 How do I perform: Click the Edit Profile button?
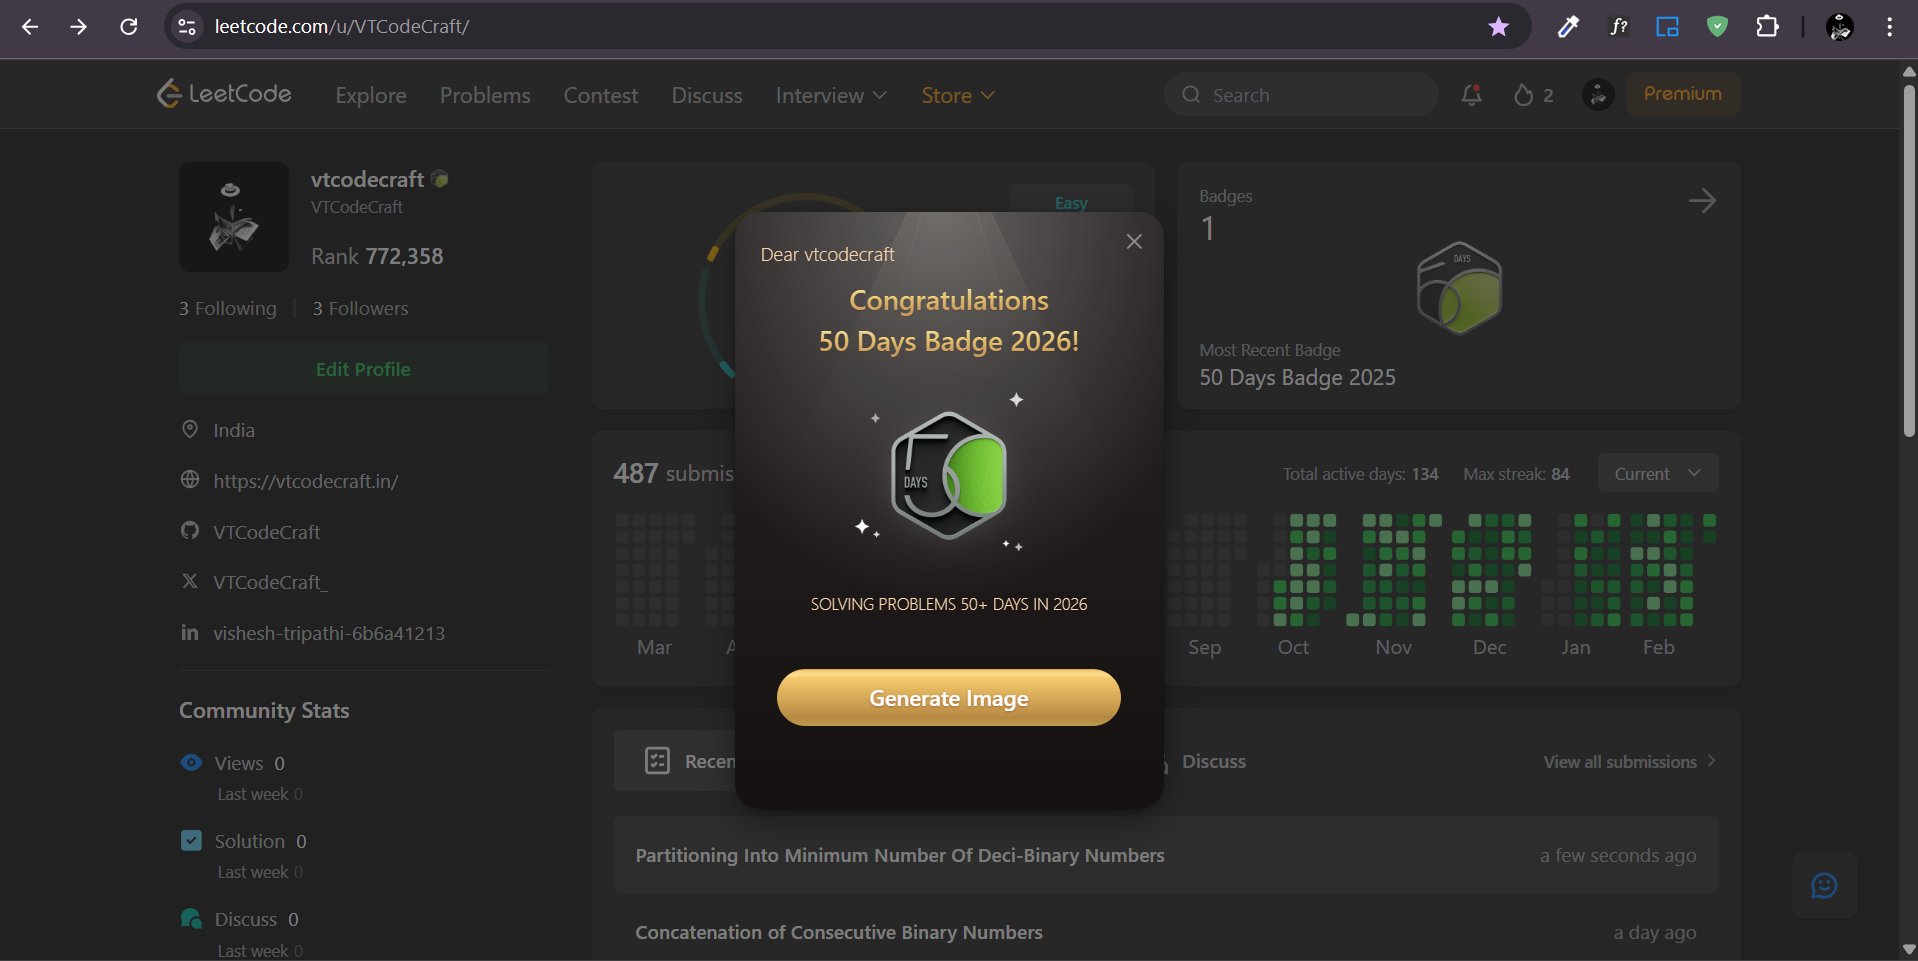point(363,369)
